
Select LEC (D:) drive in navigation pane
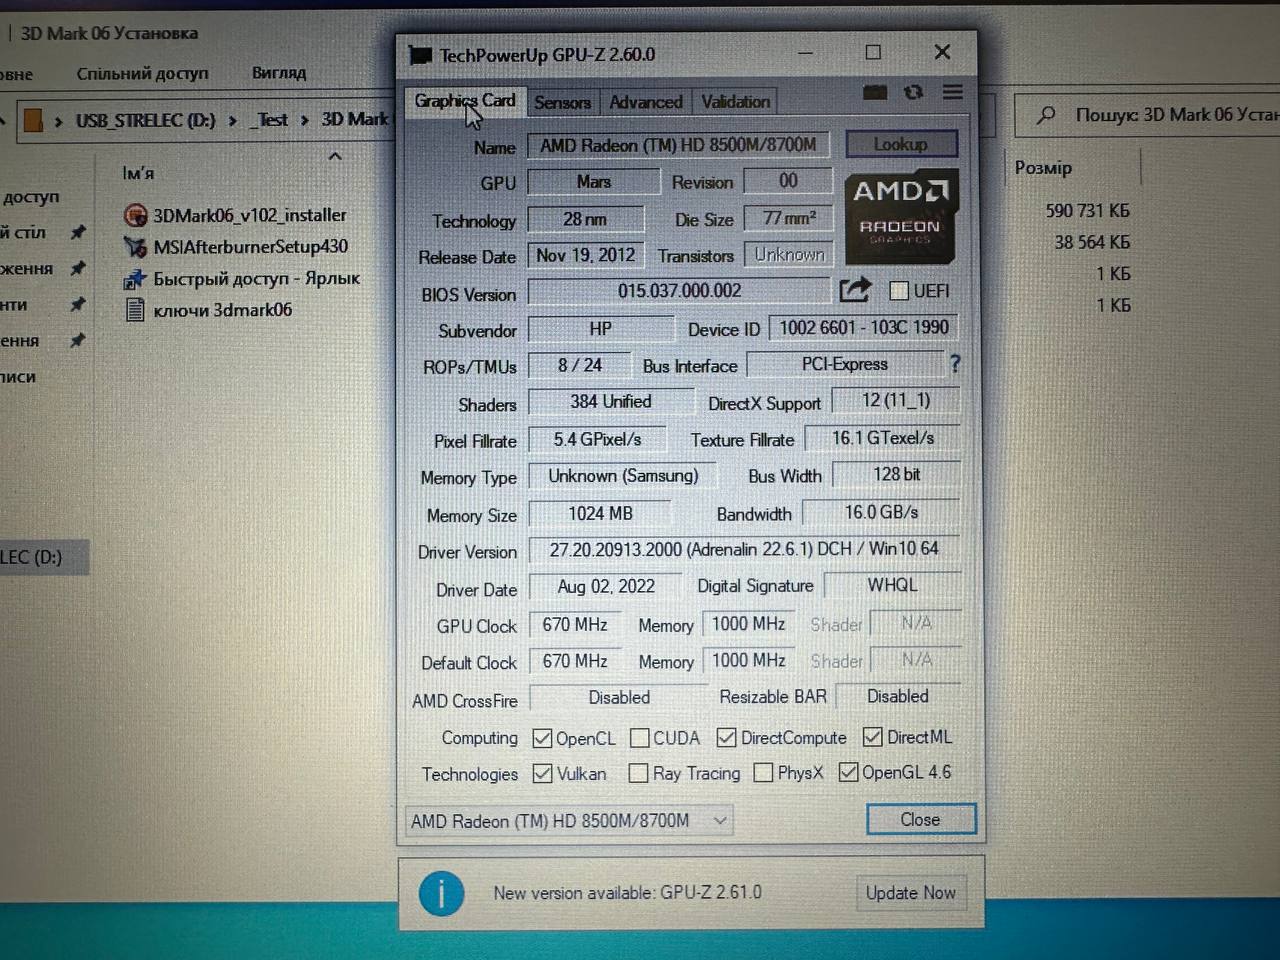[42, 557]
